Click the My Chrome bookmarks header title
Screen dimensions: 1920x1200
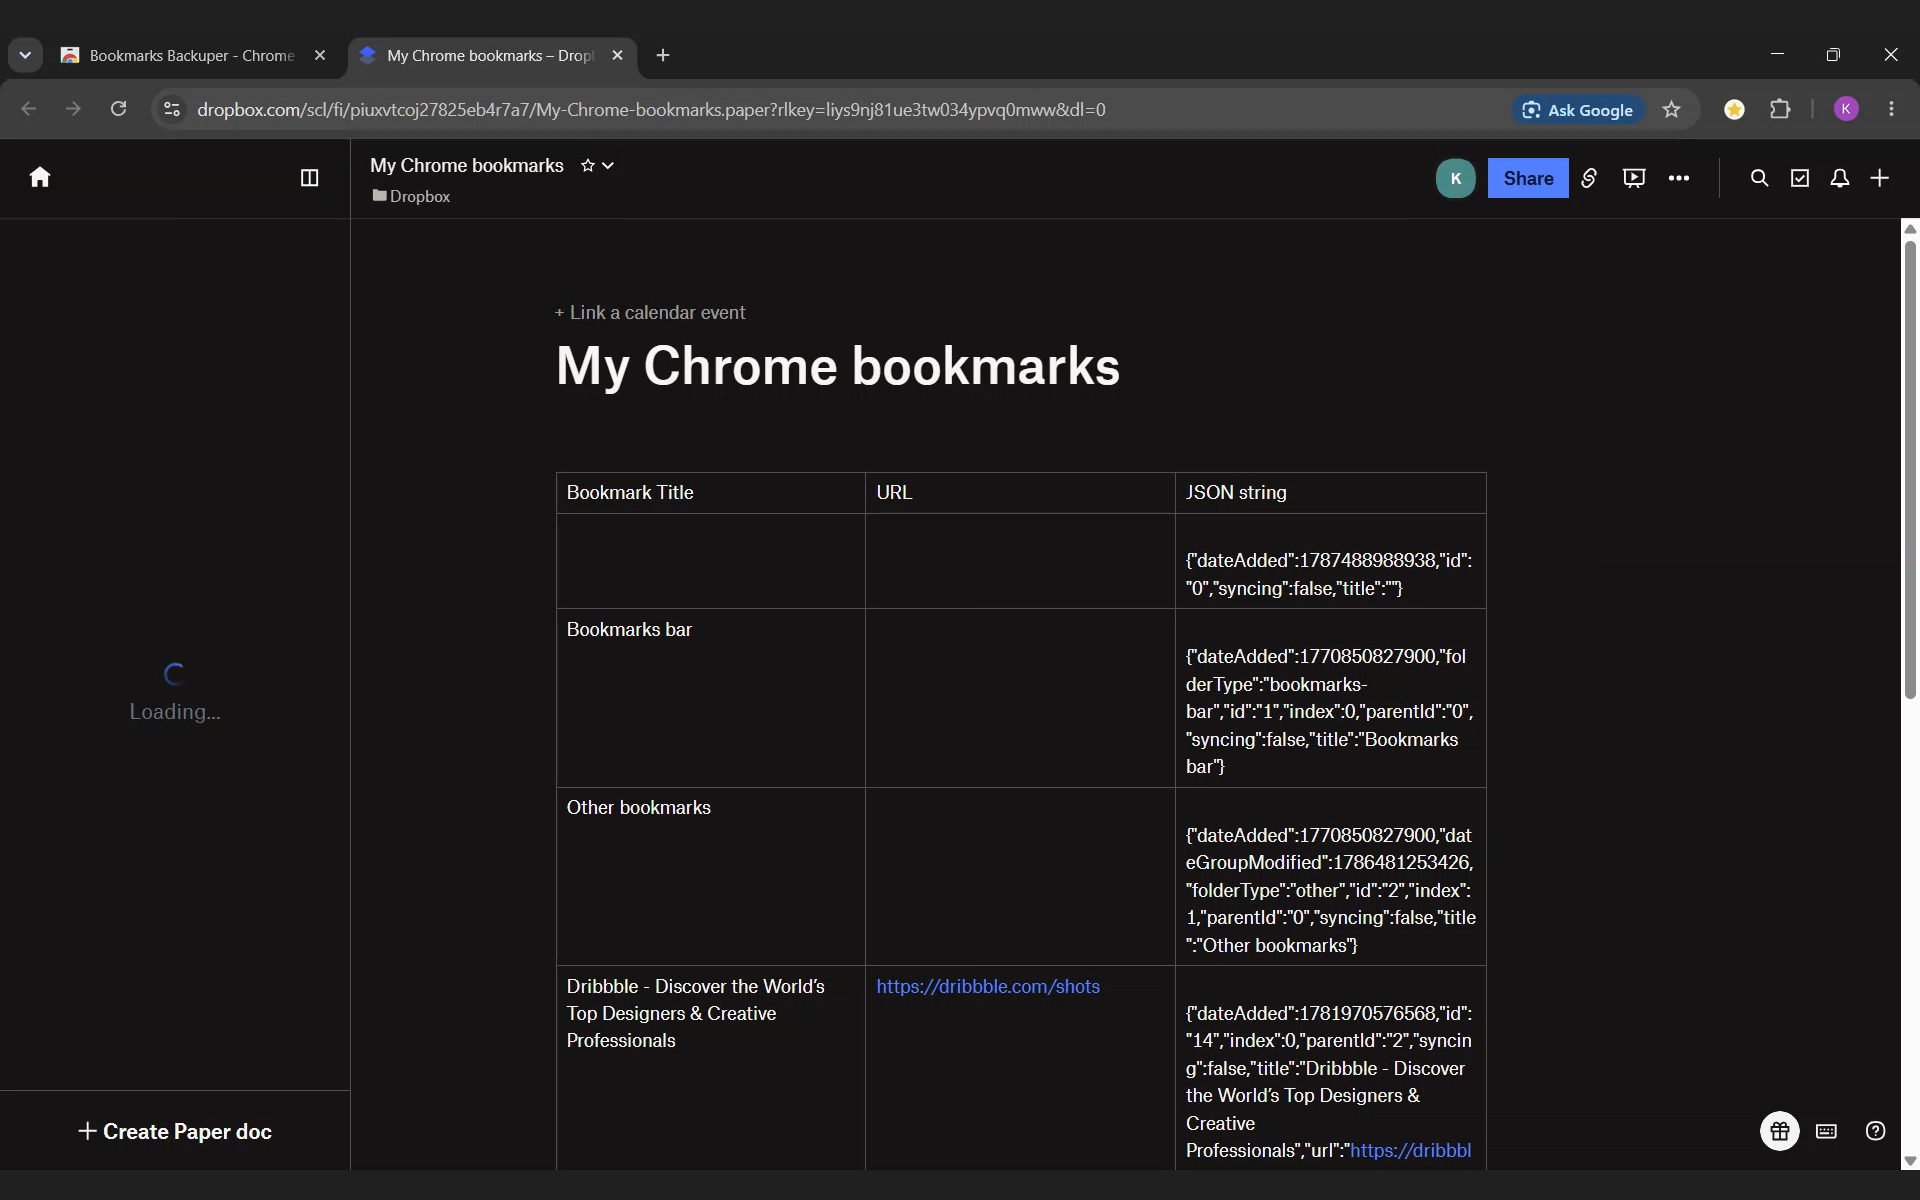pos(467,166)
